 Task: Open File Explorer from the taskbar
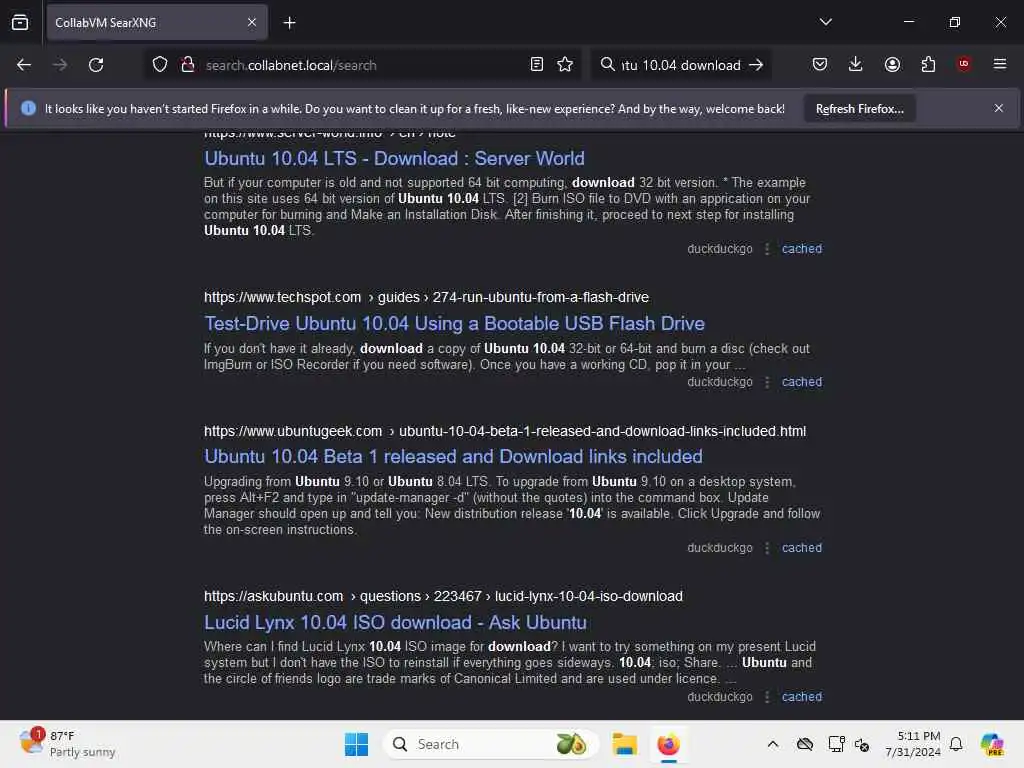(x=624, y=744)
